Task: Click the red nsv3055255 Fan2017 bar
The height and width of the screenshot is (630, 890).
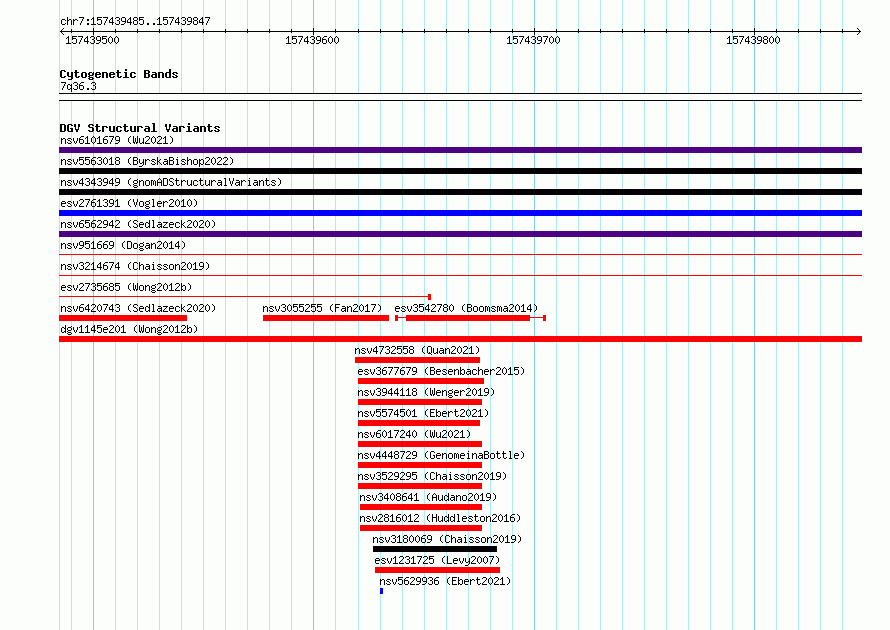Action: (x=326, y=318)
